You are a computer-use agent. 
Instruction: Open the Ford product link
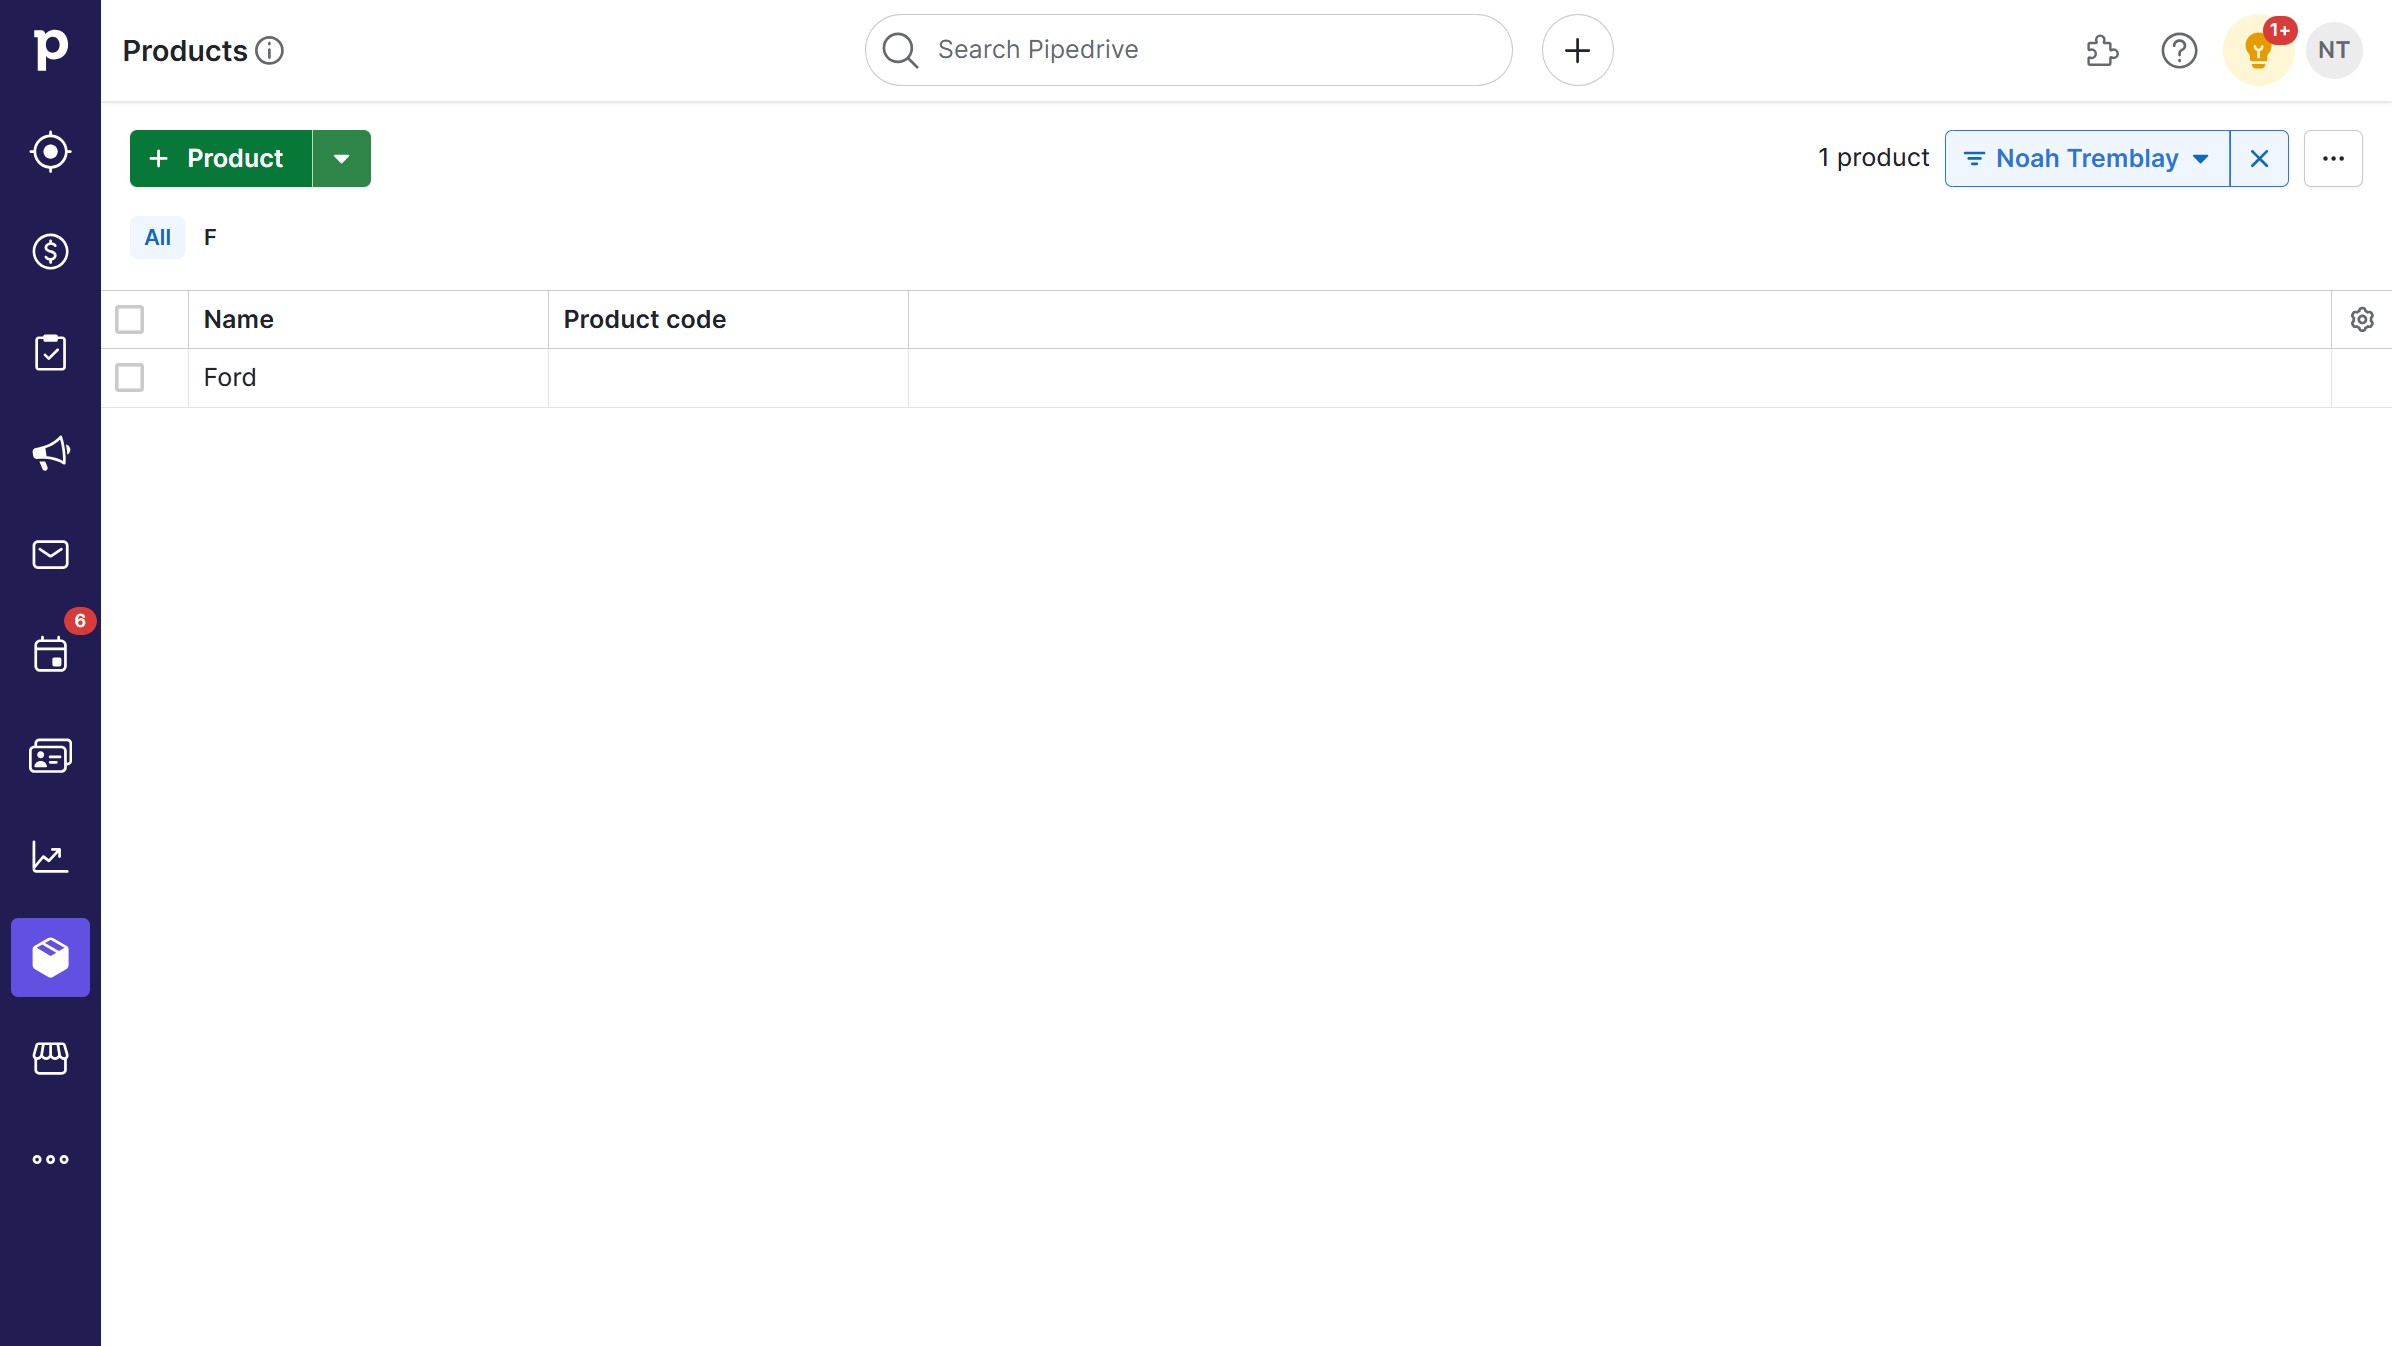click(230, 377)
